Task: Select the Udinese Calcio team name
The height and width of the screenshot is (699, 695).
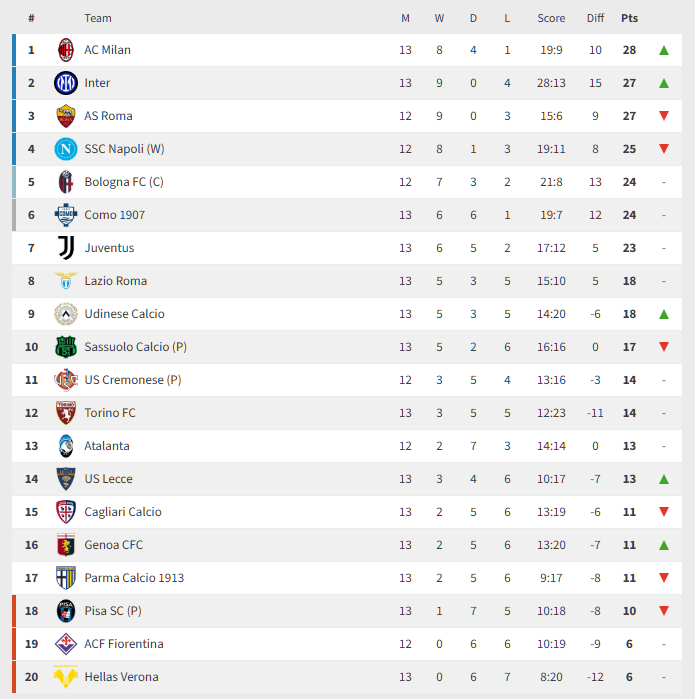Action: 124,314
